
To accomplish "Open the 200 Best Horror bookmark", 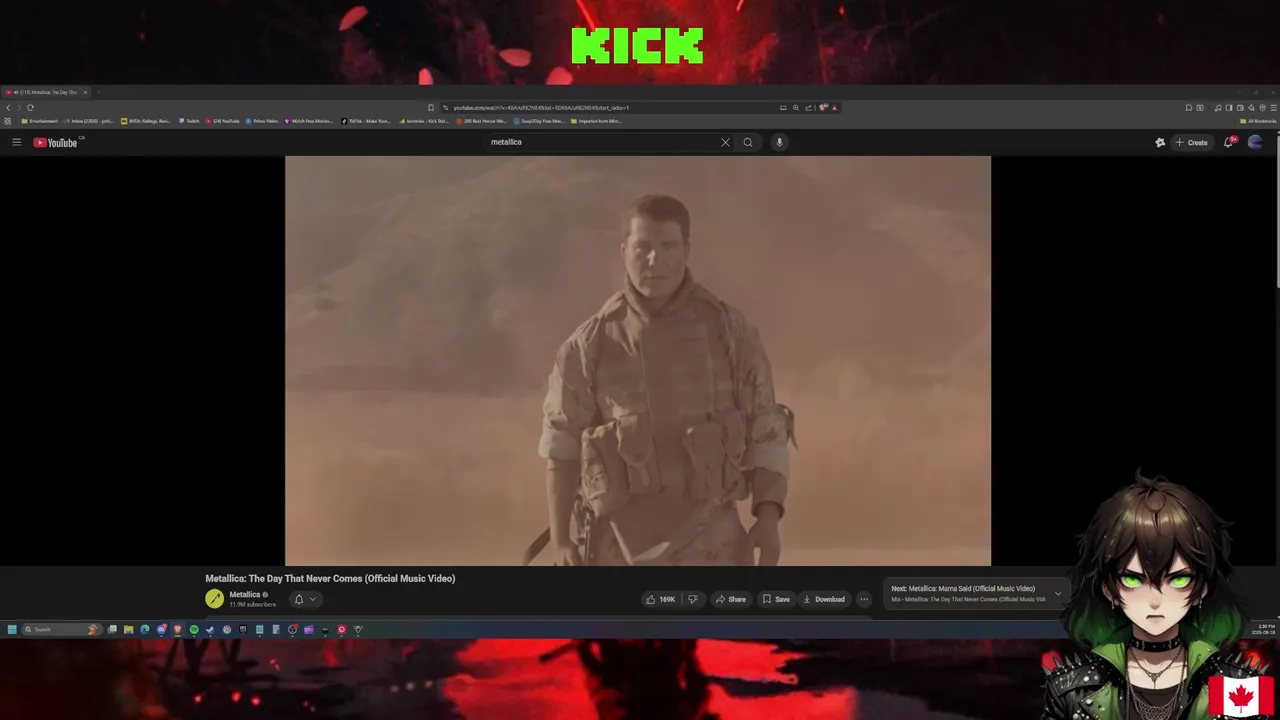I will 482,121.
